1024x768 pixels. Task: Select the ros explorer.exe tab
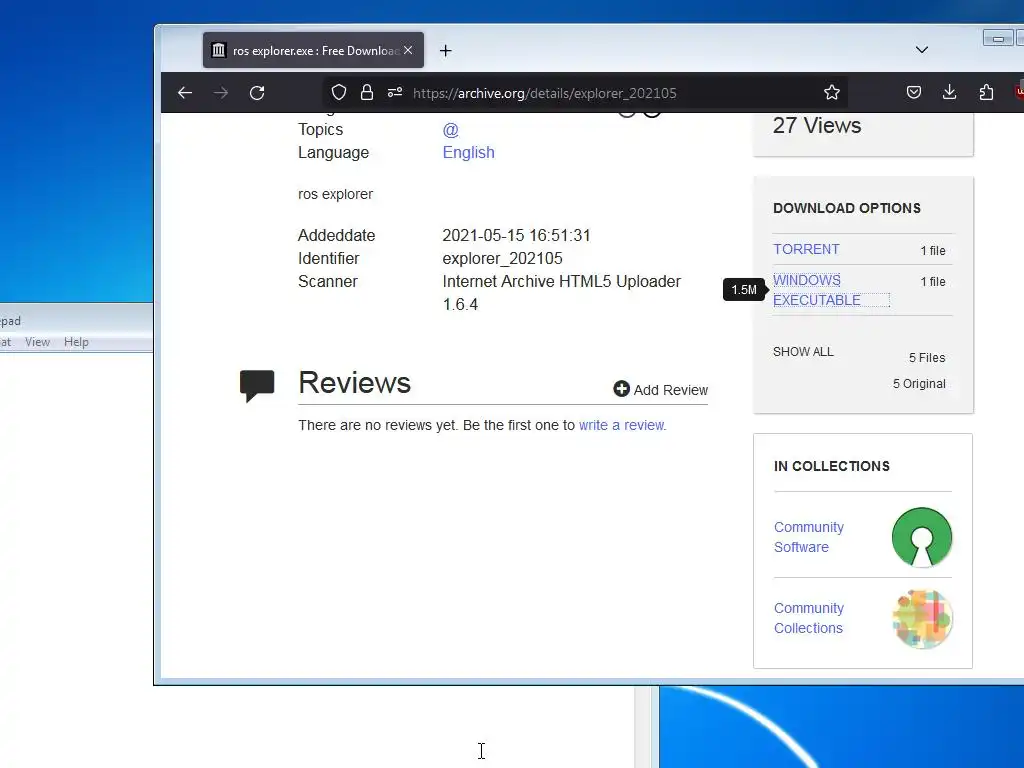(x=313, y=50)
